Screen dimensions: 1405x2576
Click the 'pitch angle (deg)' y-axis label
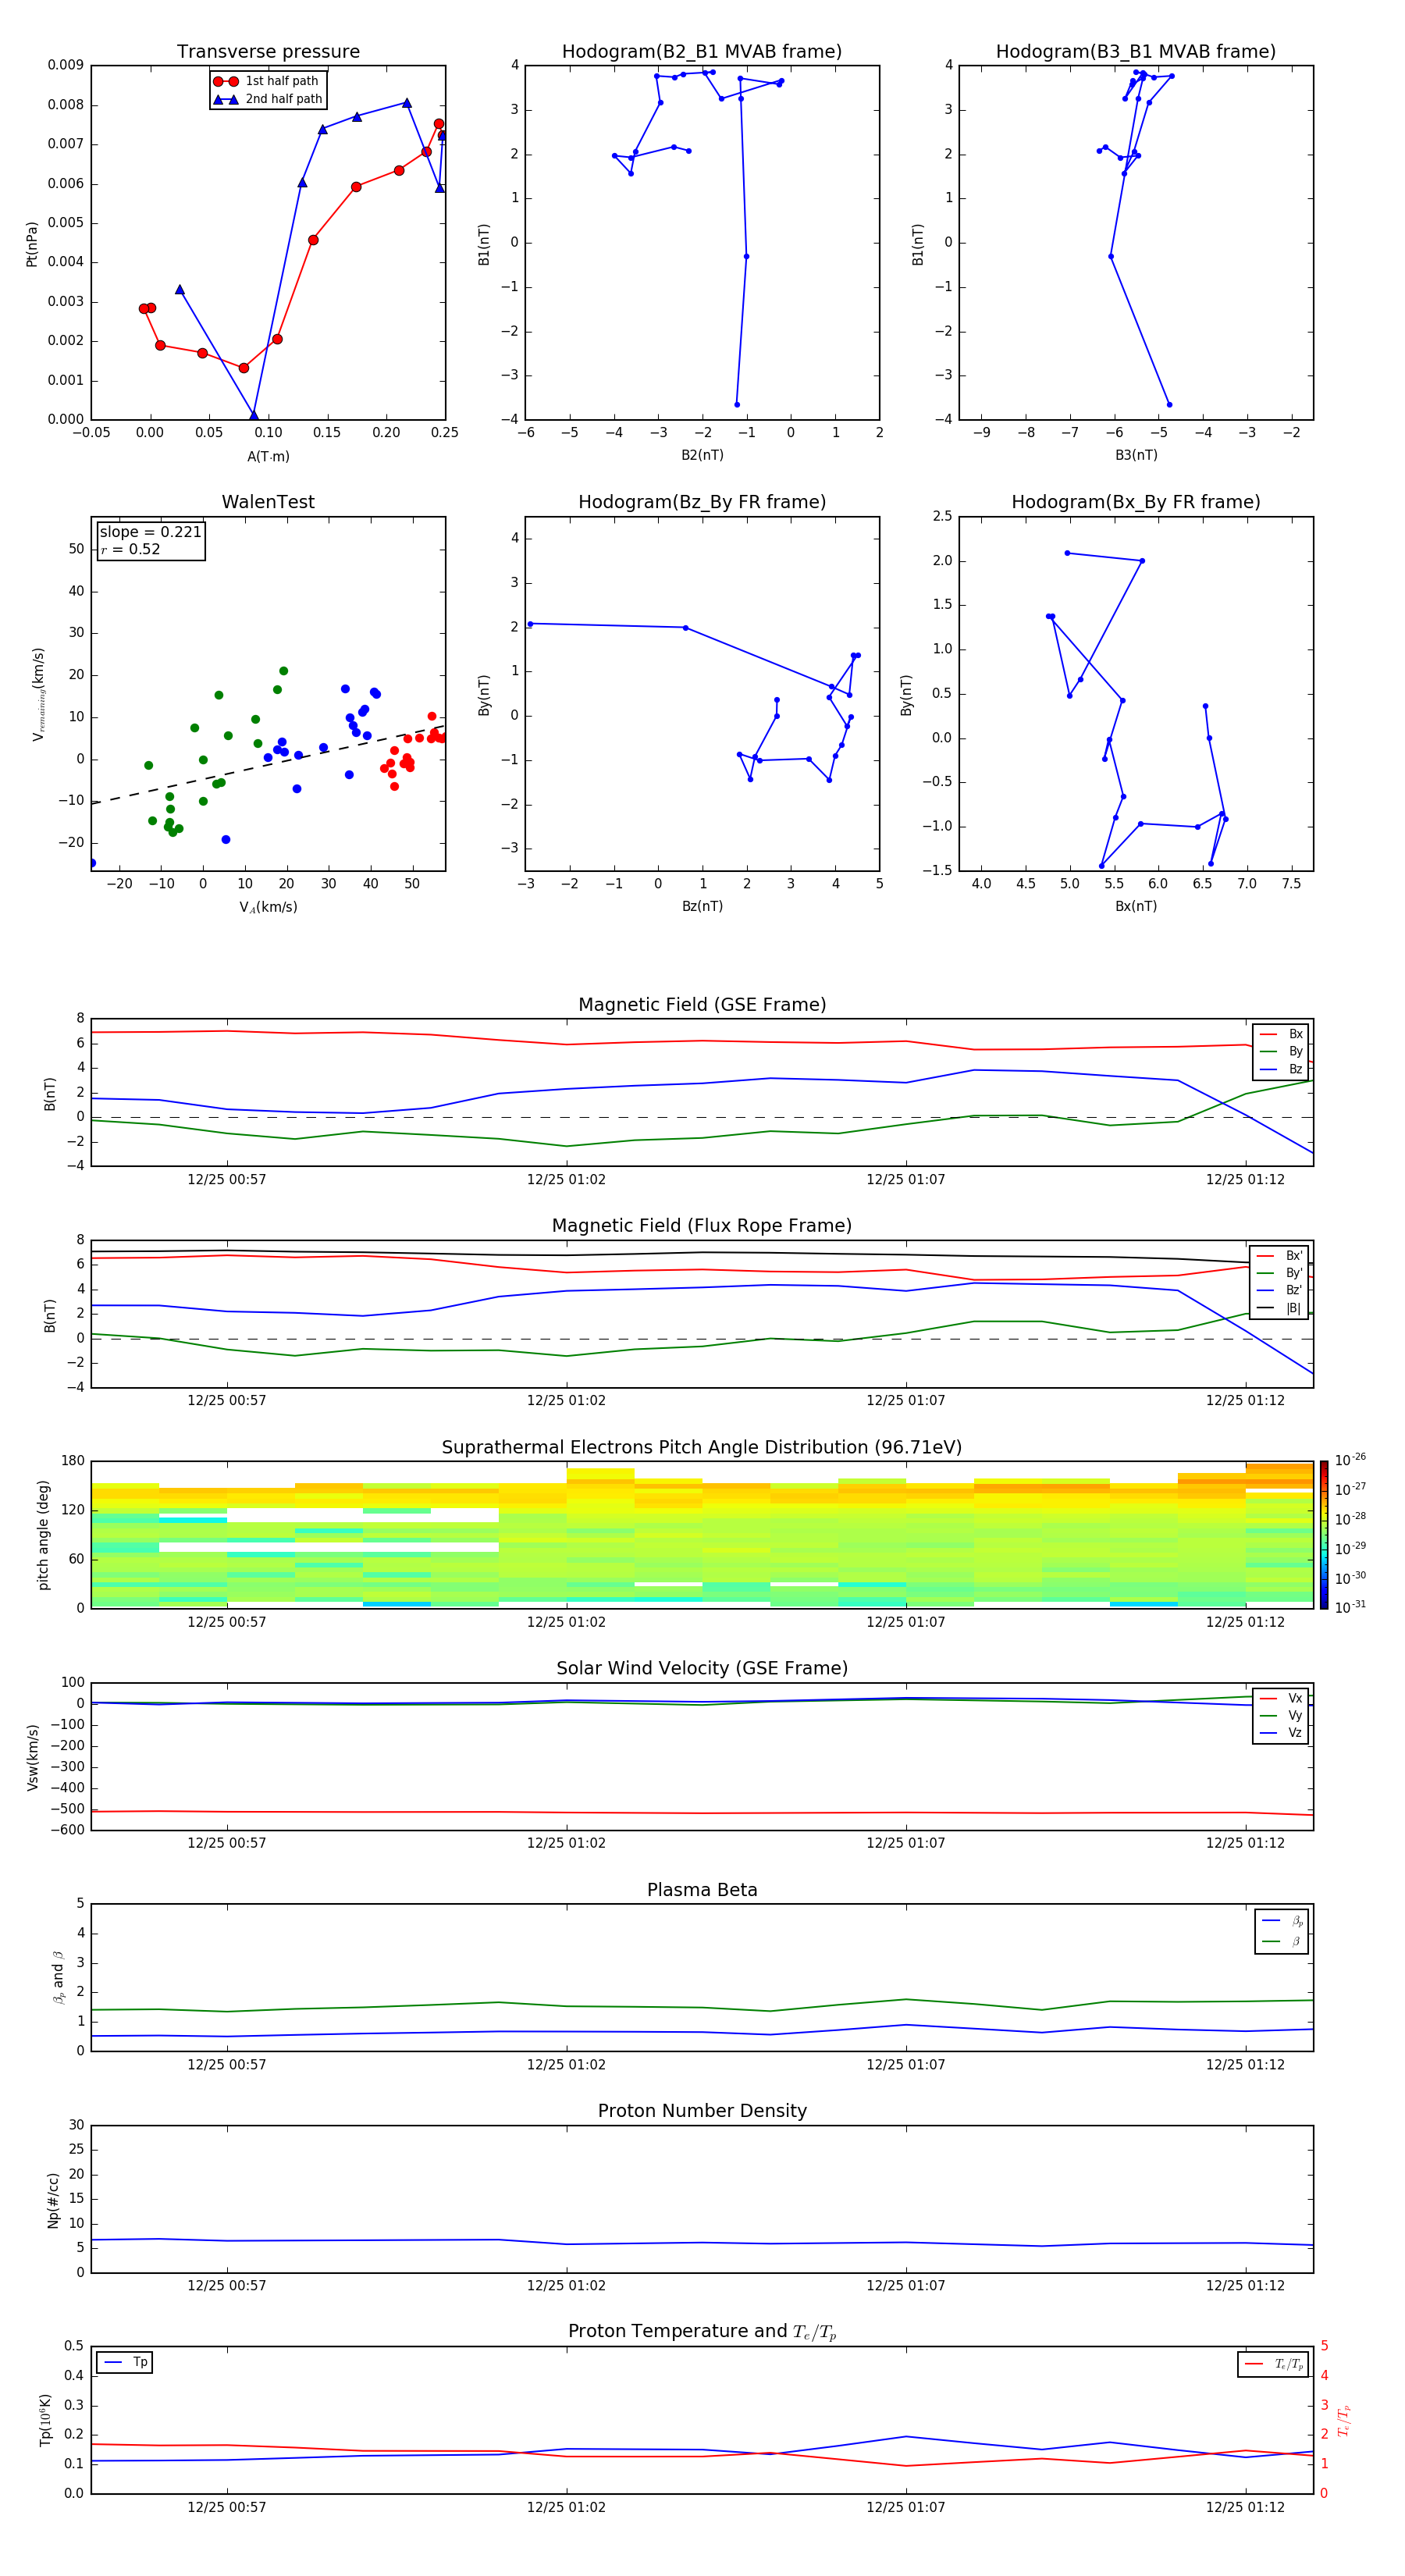pos(43,1535)
